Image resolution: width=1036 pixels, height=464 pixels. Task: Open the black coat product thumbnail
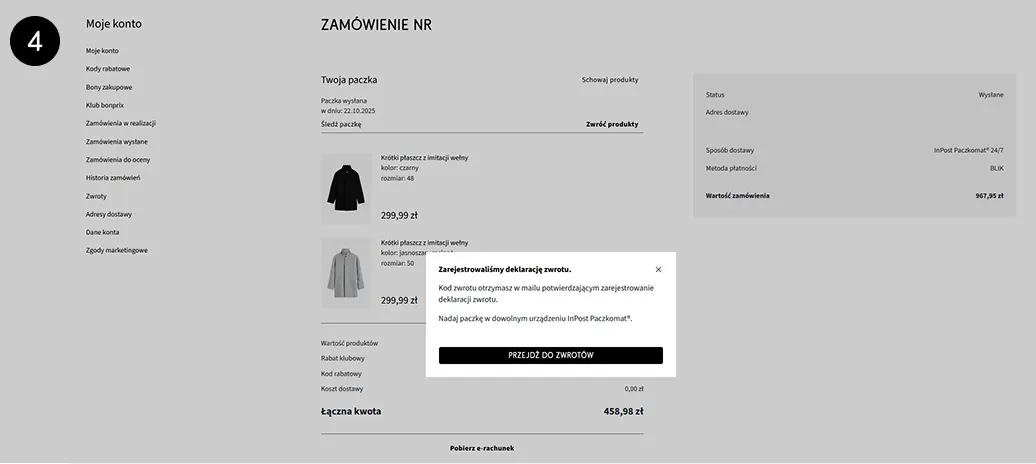346,188
